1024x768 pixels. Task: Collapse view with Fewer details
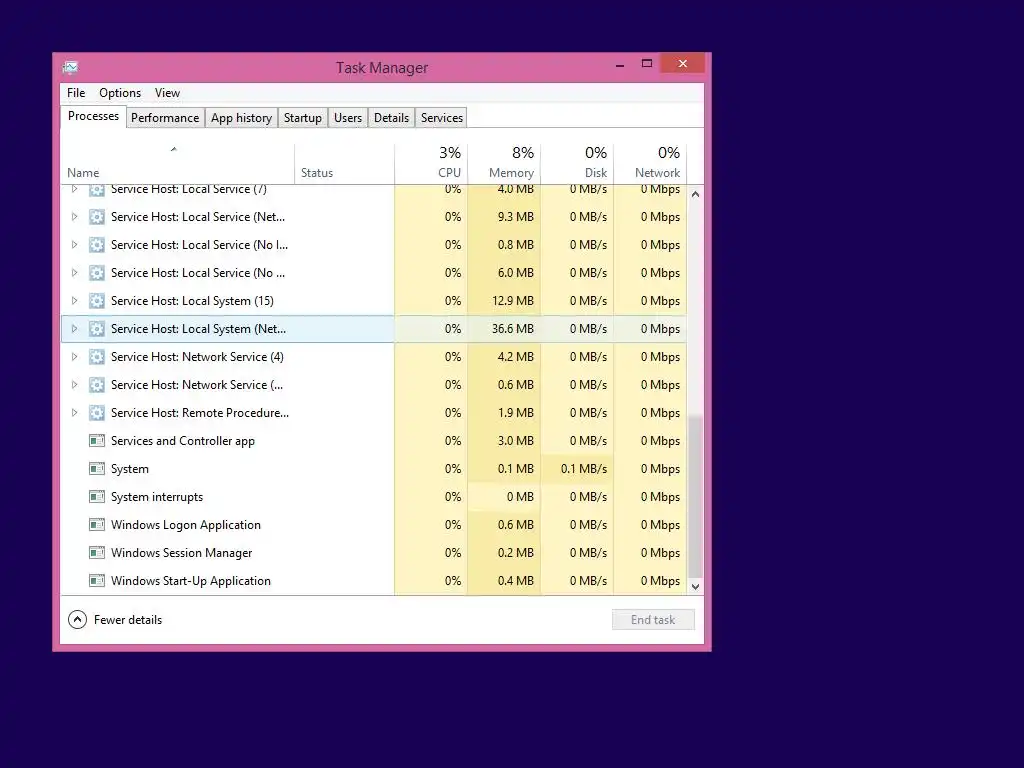pyautogui.click(x=115, y=620)
